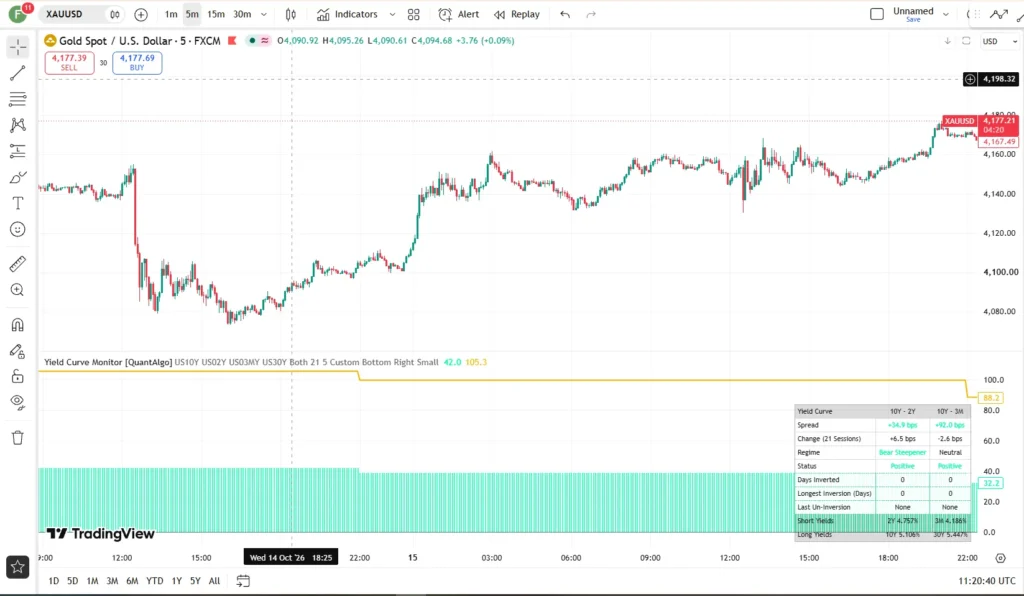Click the Bear Steepener regime cell
This screenshot has height=596, width=1024.
pyautogui.click(x=902, y=452)
